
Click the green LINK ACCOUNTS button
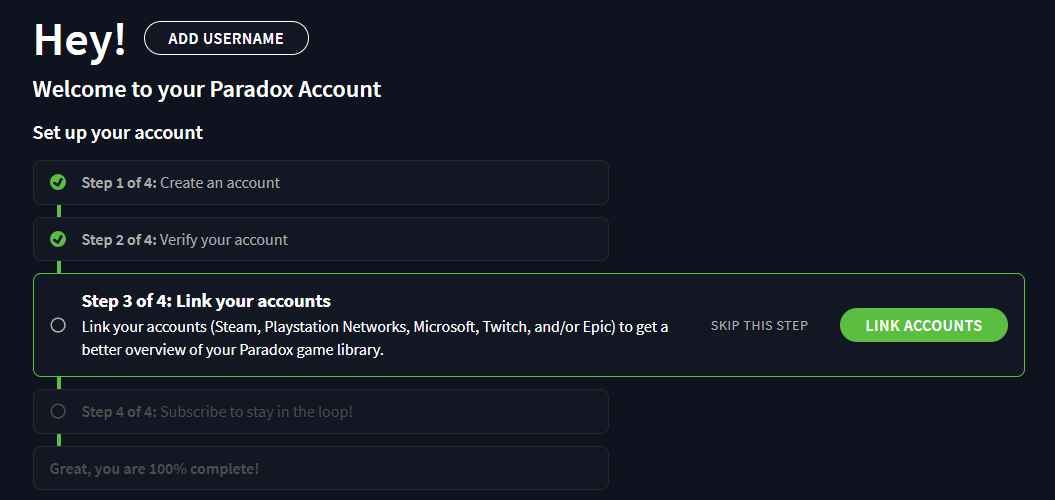[924, 326]
